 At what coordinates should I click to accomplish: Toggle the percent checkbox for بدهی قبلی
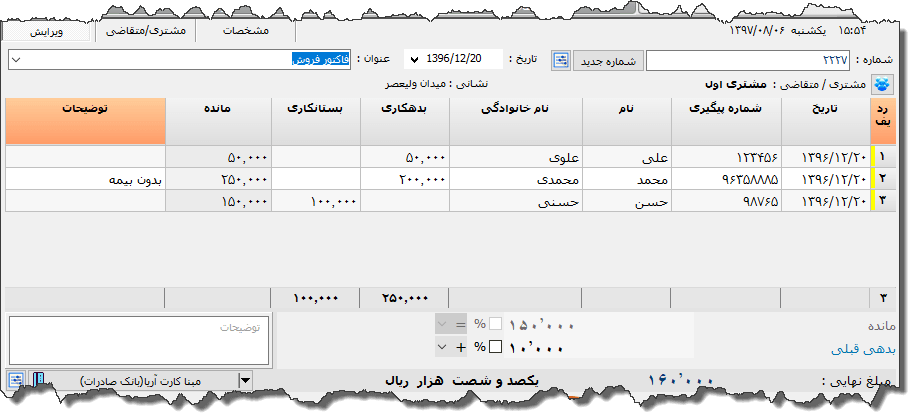tap(496, 348)
